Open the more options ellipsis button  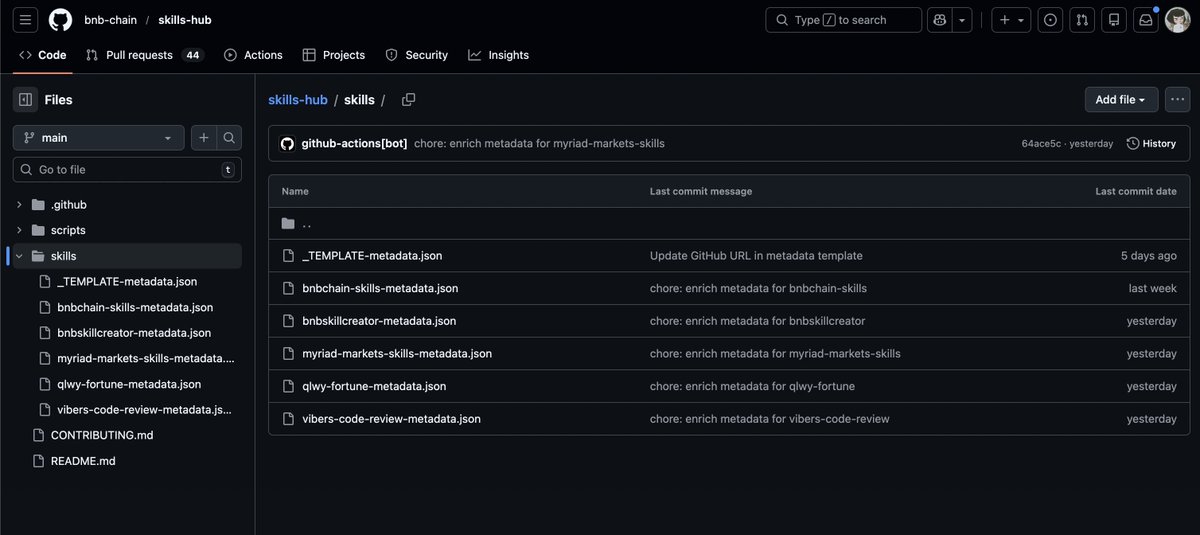click(x=1177, y=100)
